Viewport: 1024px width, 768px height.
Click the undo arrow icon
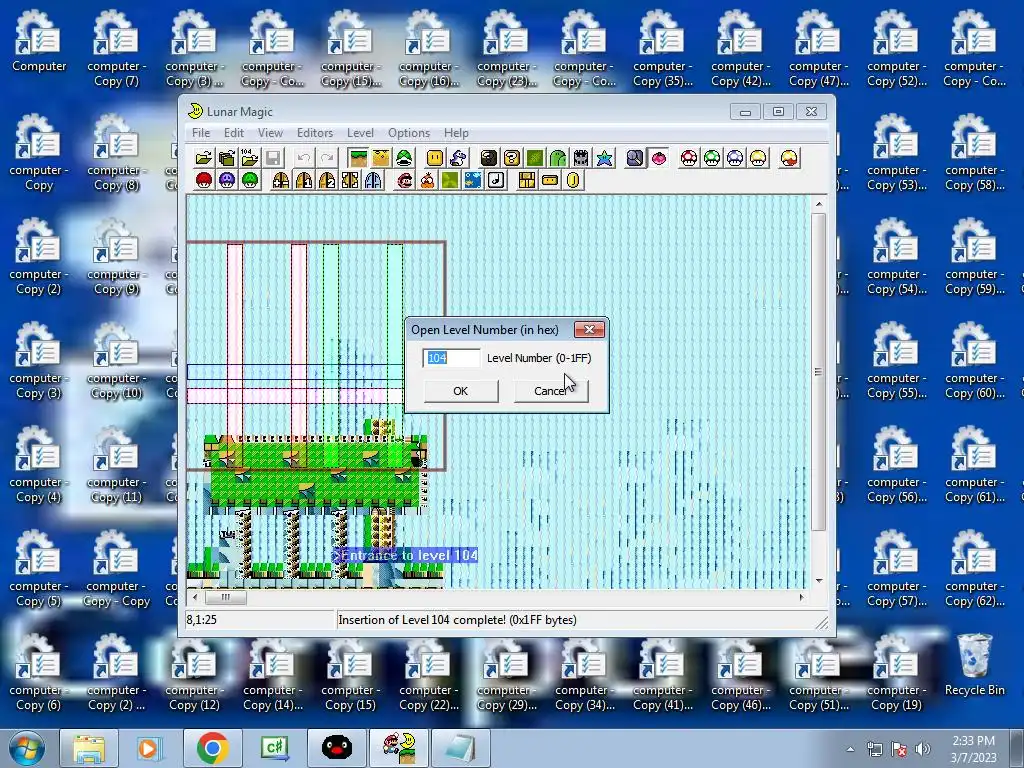[304, 158]
